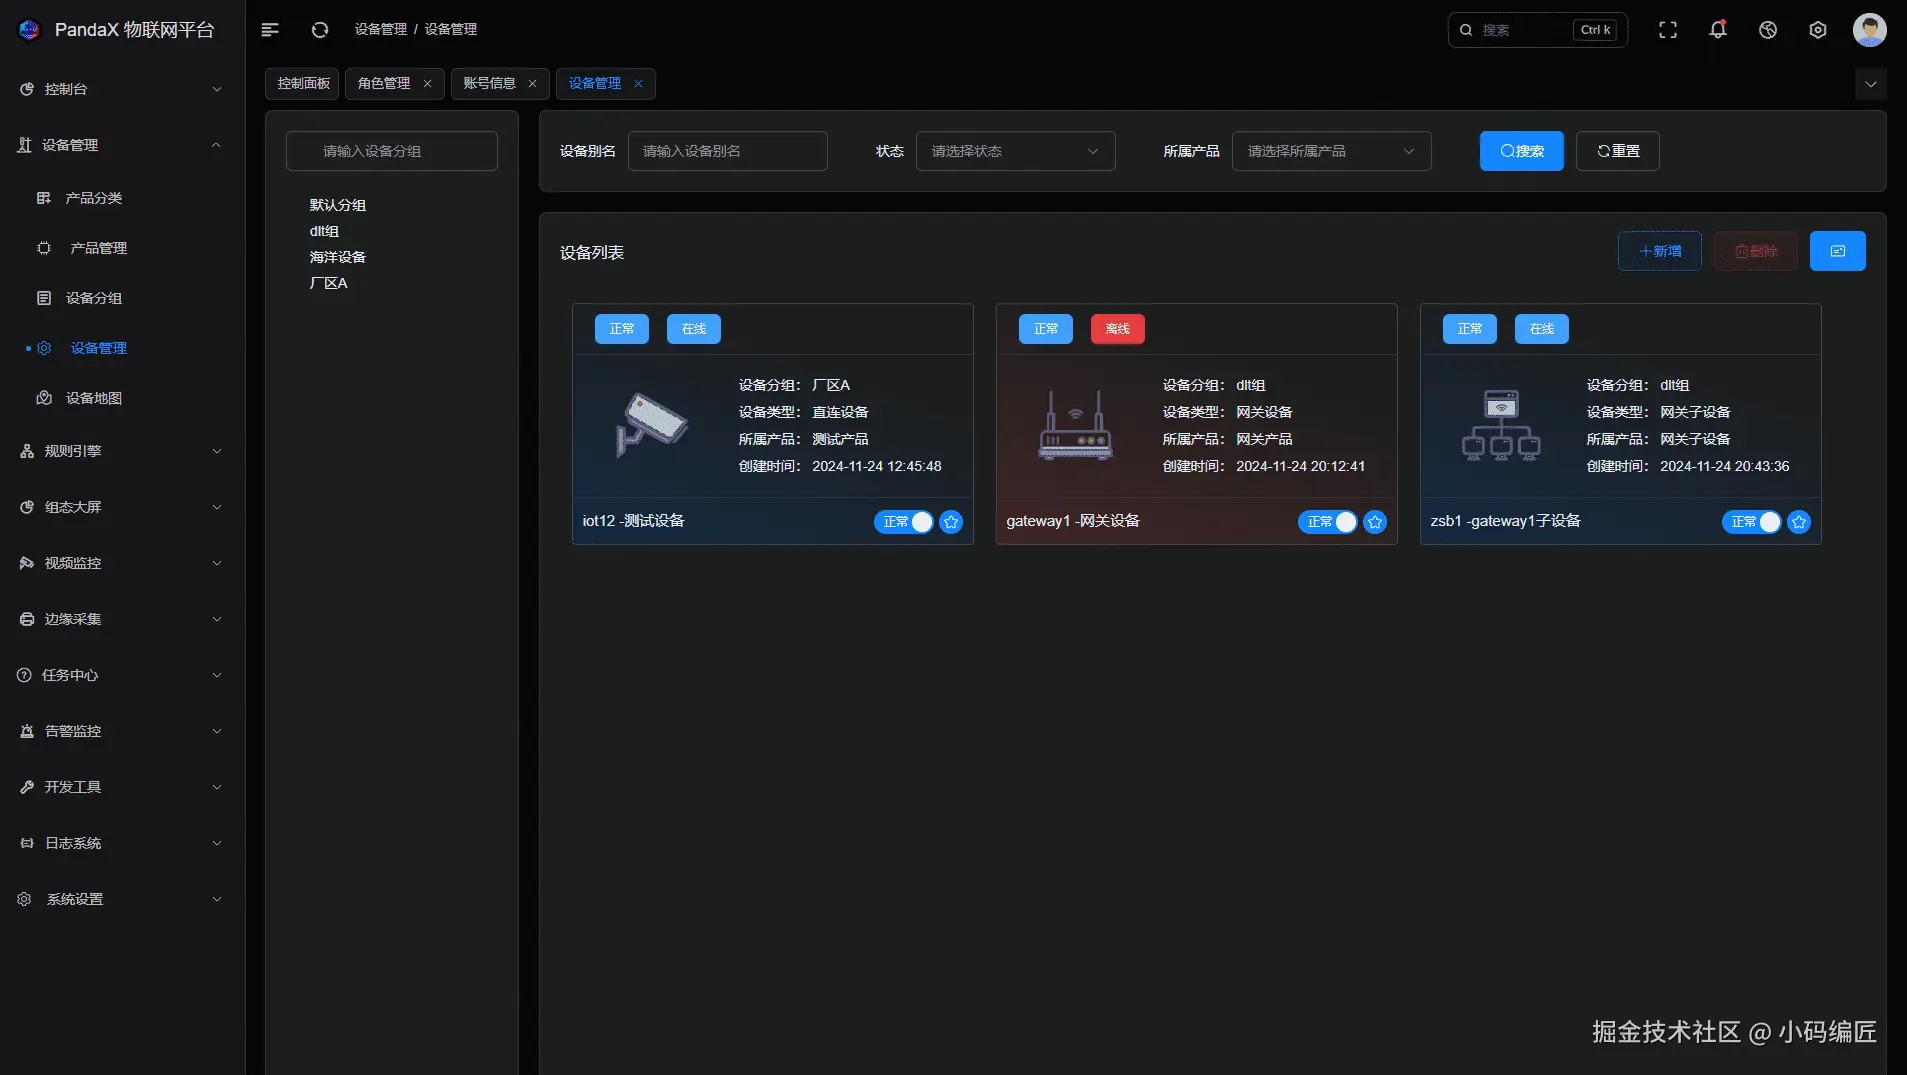Click the 新增 add device button

1660,251
